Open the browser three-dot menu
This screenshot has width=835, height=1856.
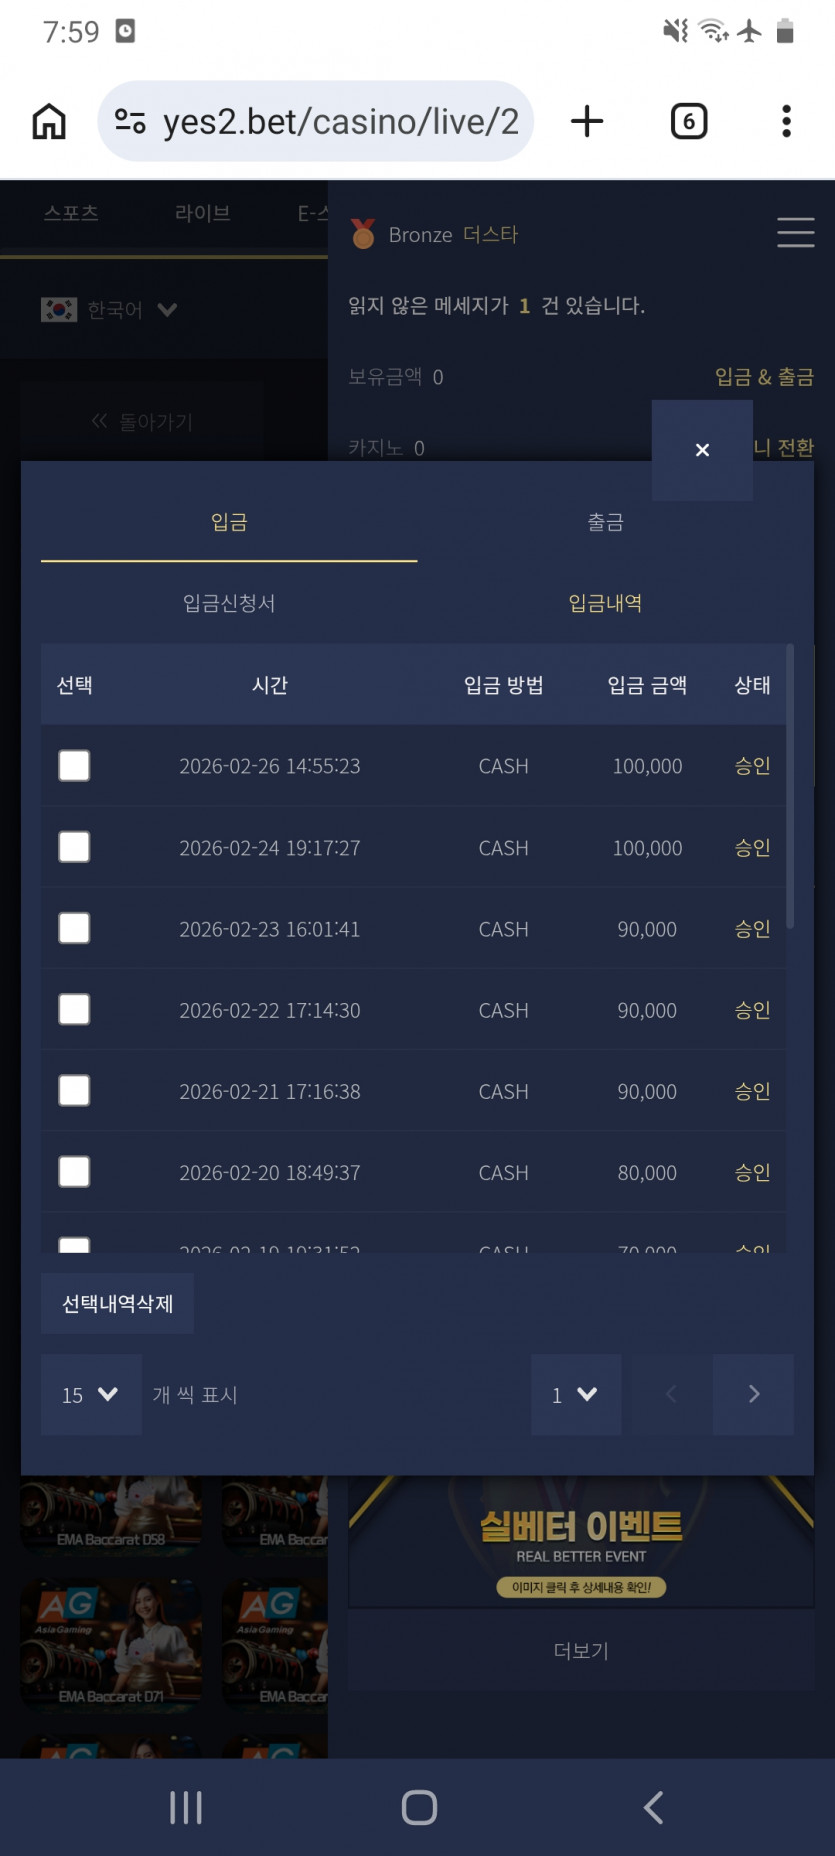coord(786,122)
